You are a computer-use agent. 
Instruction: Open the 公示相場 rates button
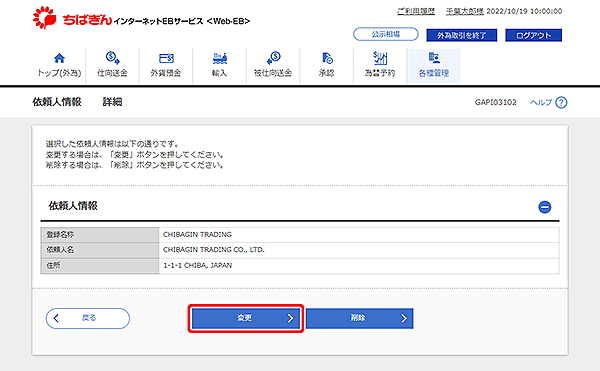click(386, 34)
